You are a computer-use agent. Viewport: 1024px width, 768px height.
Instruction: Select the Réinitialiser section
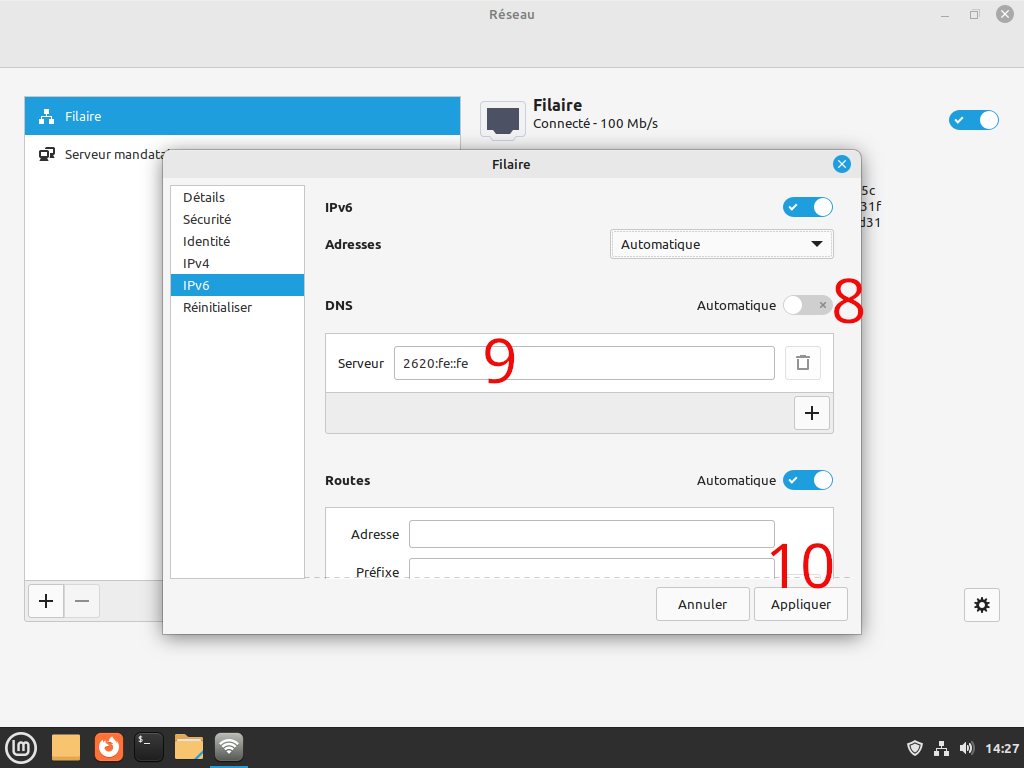[217, 307]
